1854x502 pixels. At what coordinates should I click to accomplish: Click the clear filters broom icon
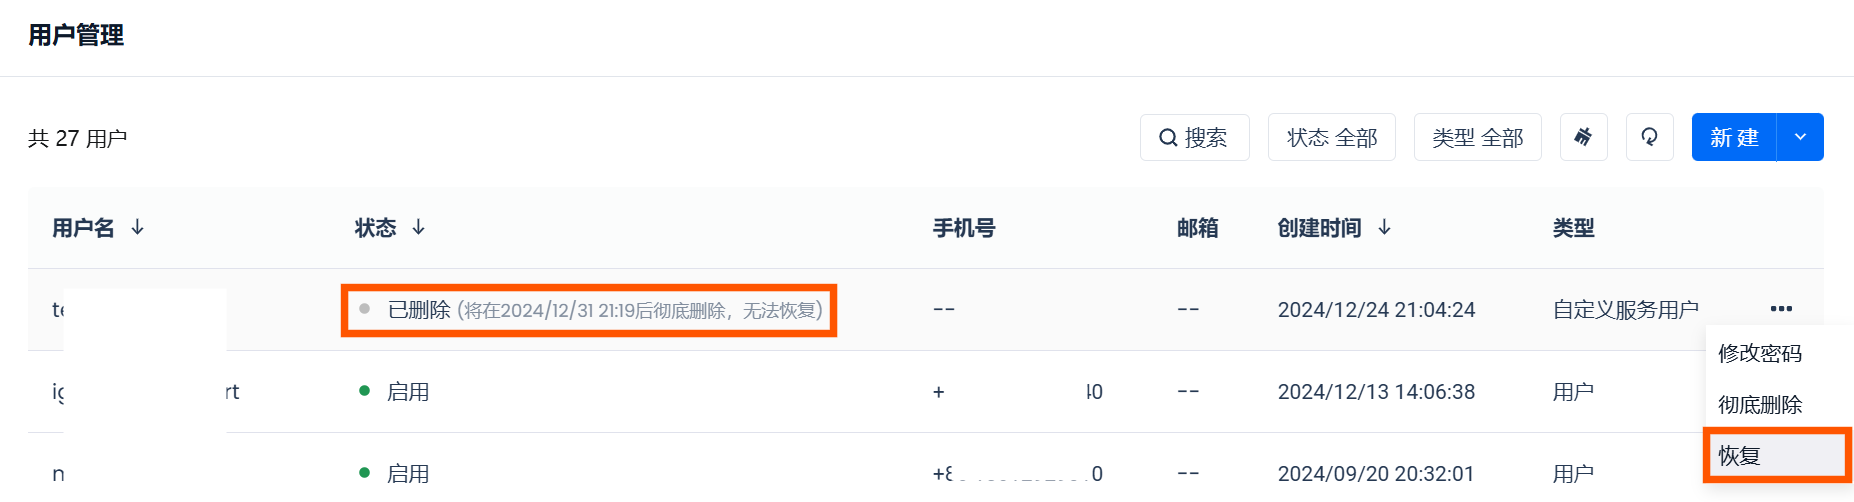pyautogui.click(x=1583, y=137)
